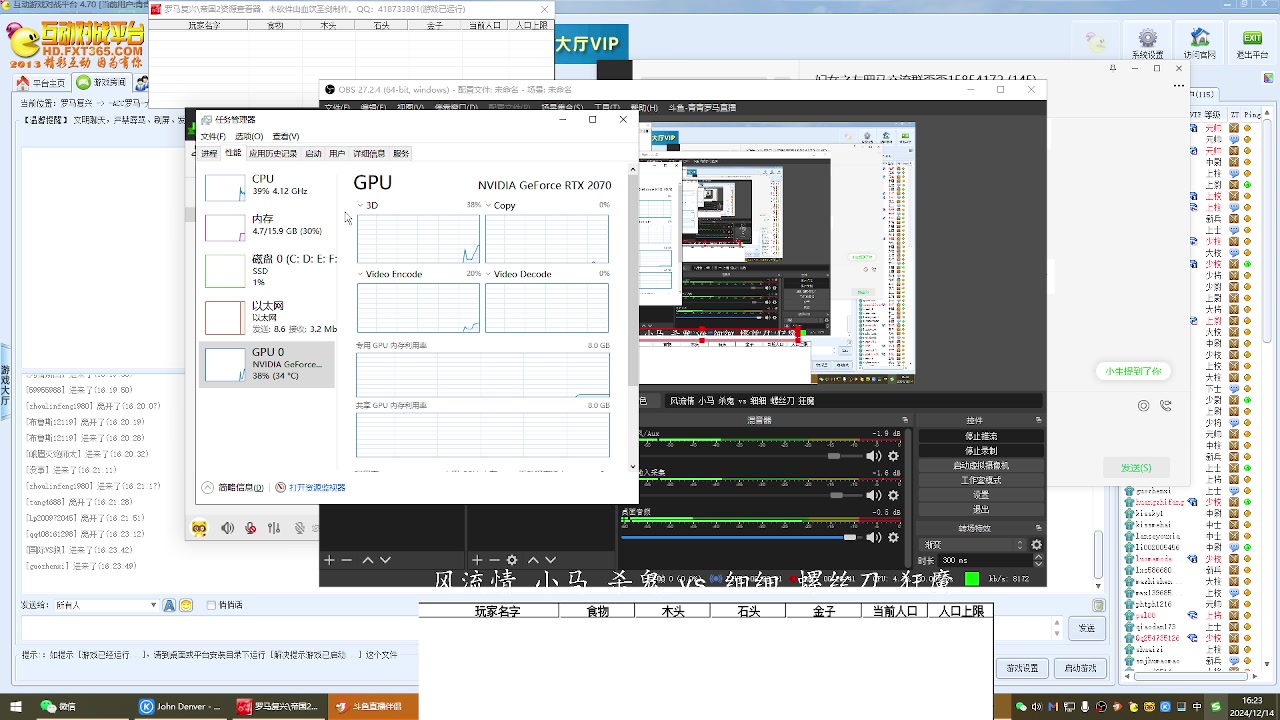1280x720 pixels.
Task: Open 桌面音频 gear settings in OBS mixer
Action: click(894, 537)
